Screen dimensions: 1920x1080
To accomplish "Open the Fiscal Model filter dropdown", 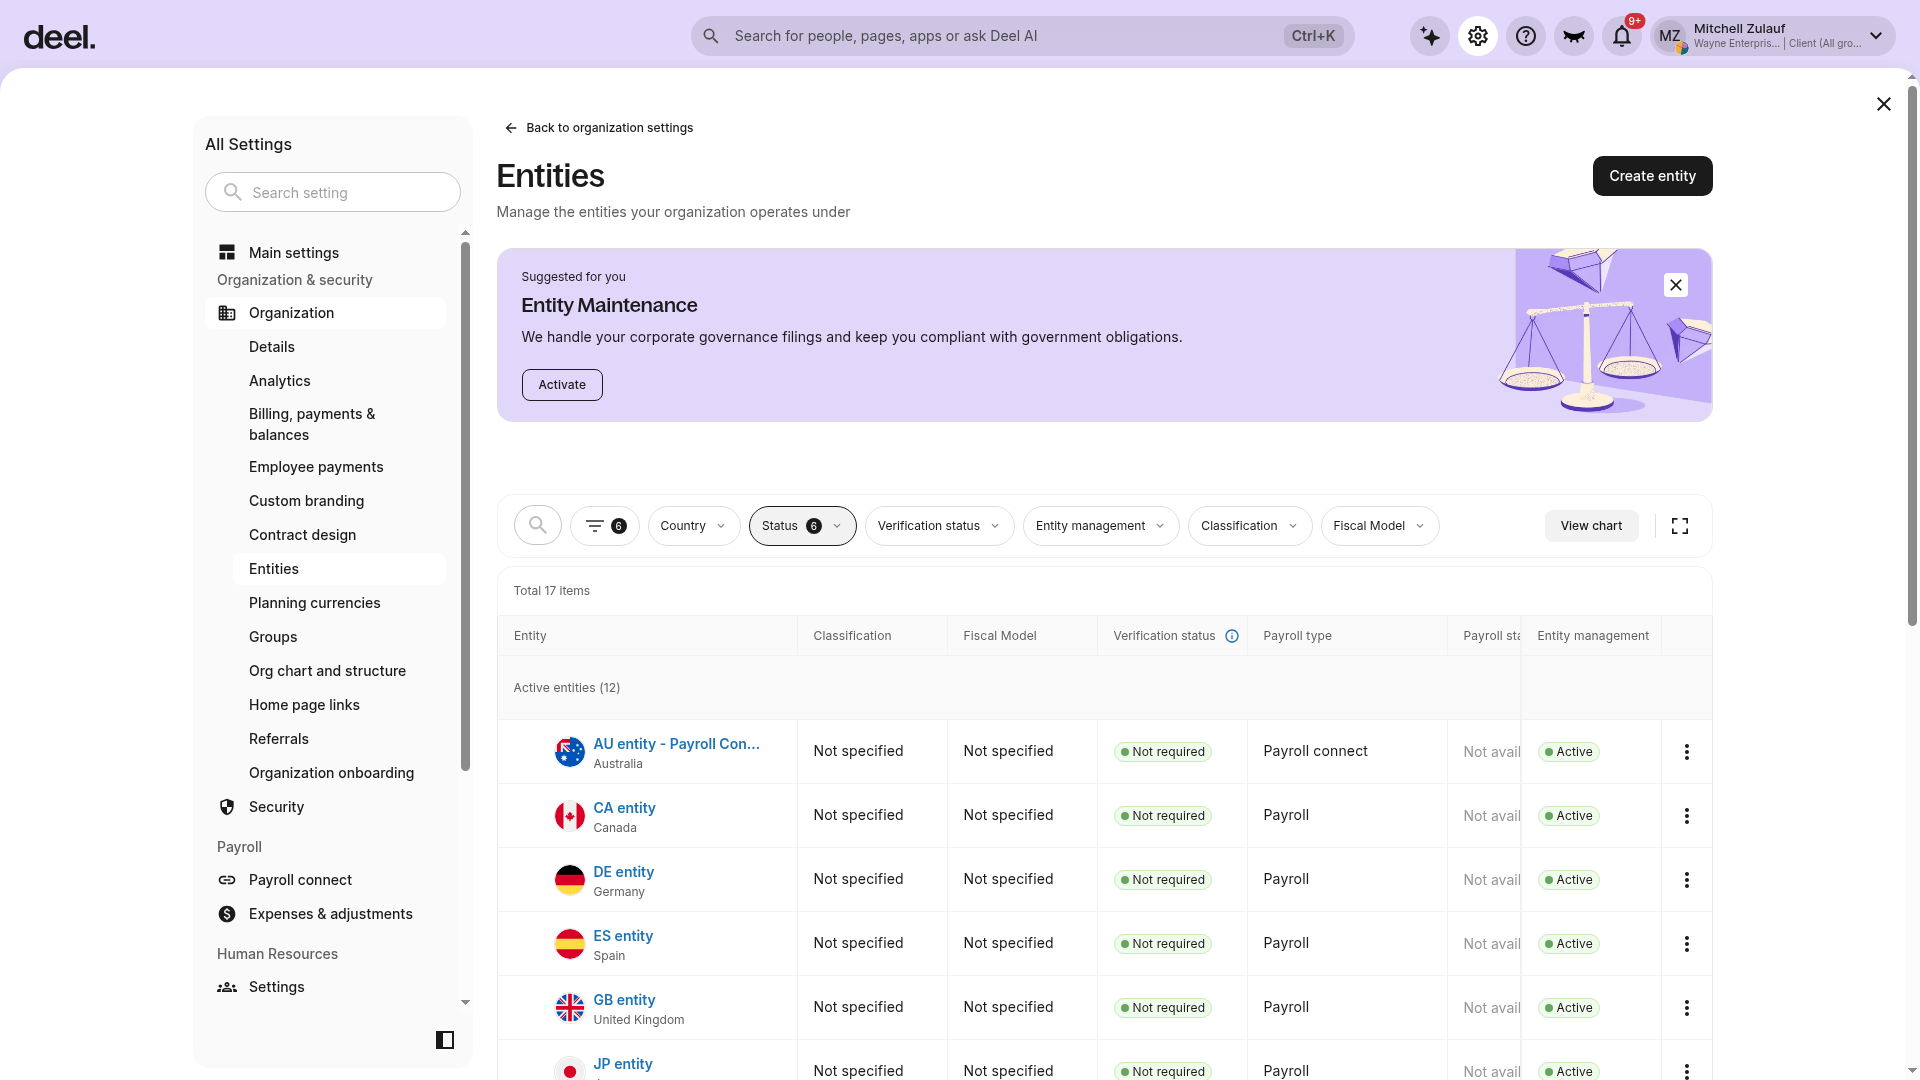I will click(x=1380, y=526).
